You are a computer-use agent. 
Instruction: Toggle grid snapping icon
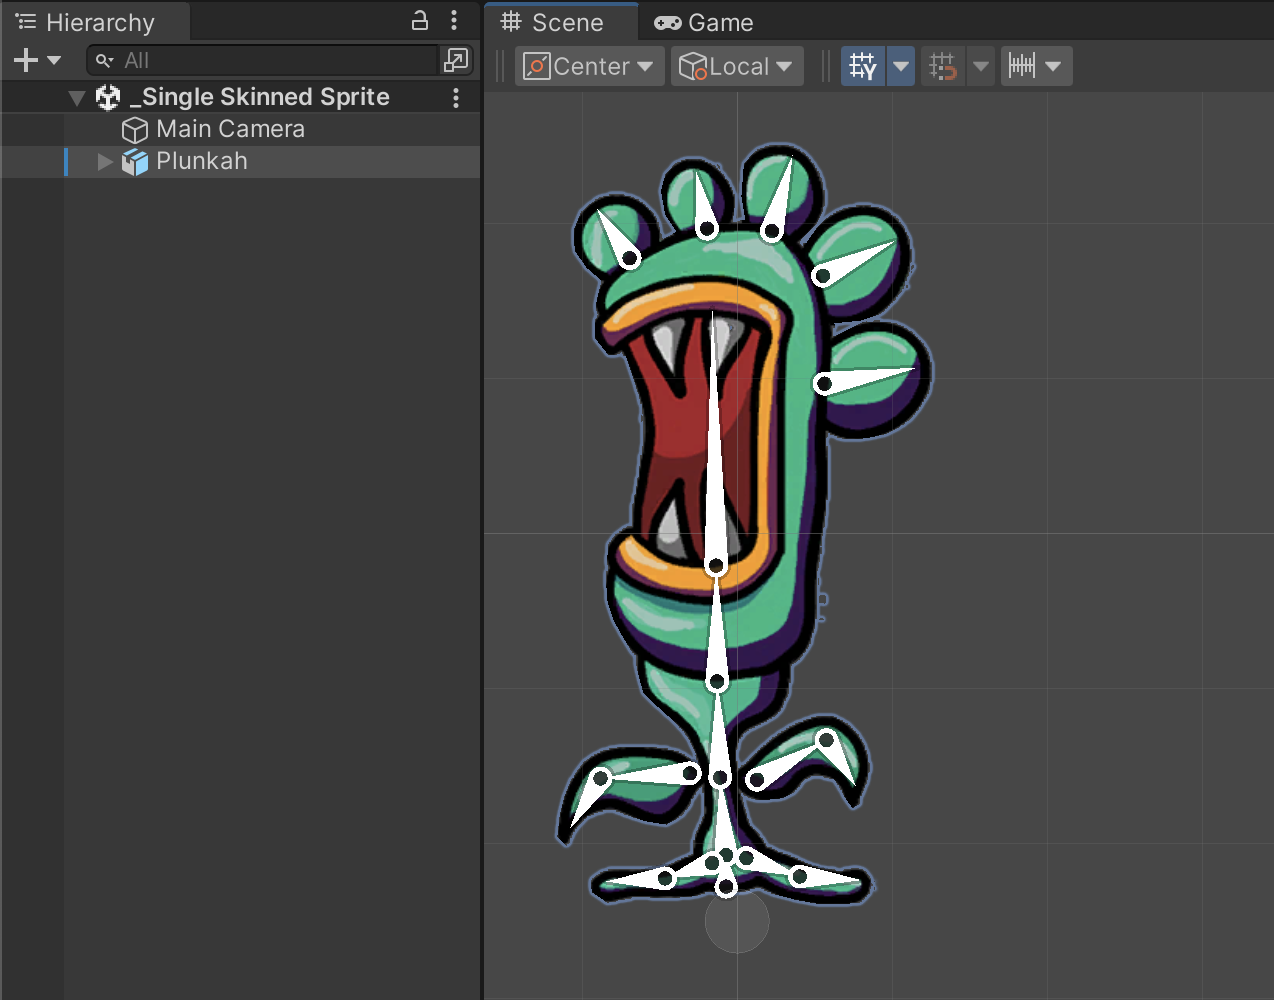click(942, 67)
